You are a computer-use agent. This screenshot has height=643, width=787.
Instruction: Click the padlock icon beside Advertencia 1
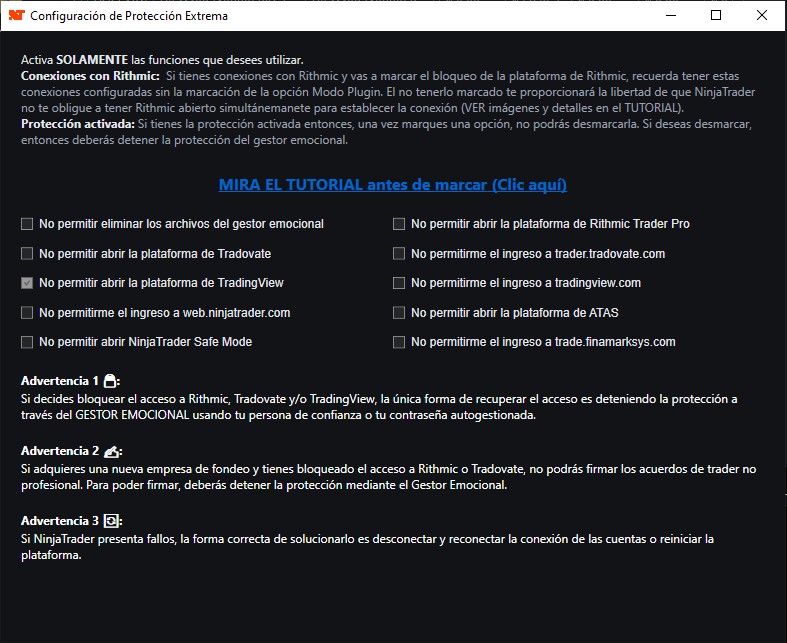pyautogui.click(x=111, y=381)
